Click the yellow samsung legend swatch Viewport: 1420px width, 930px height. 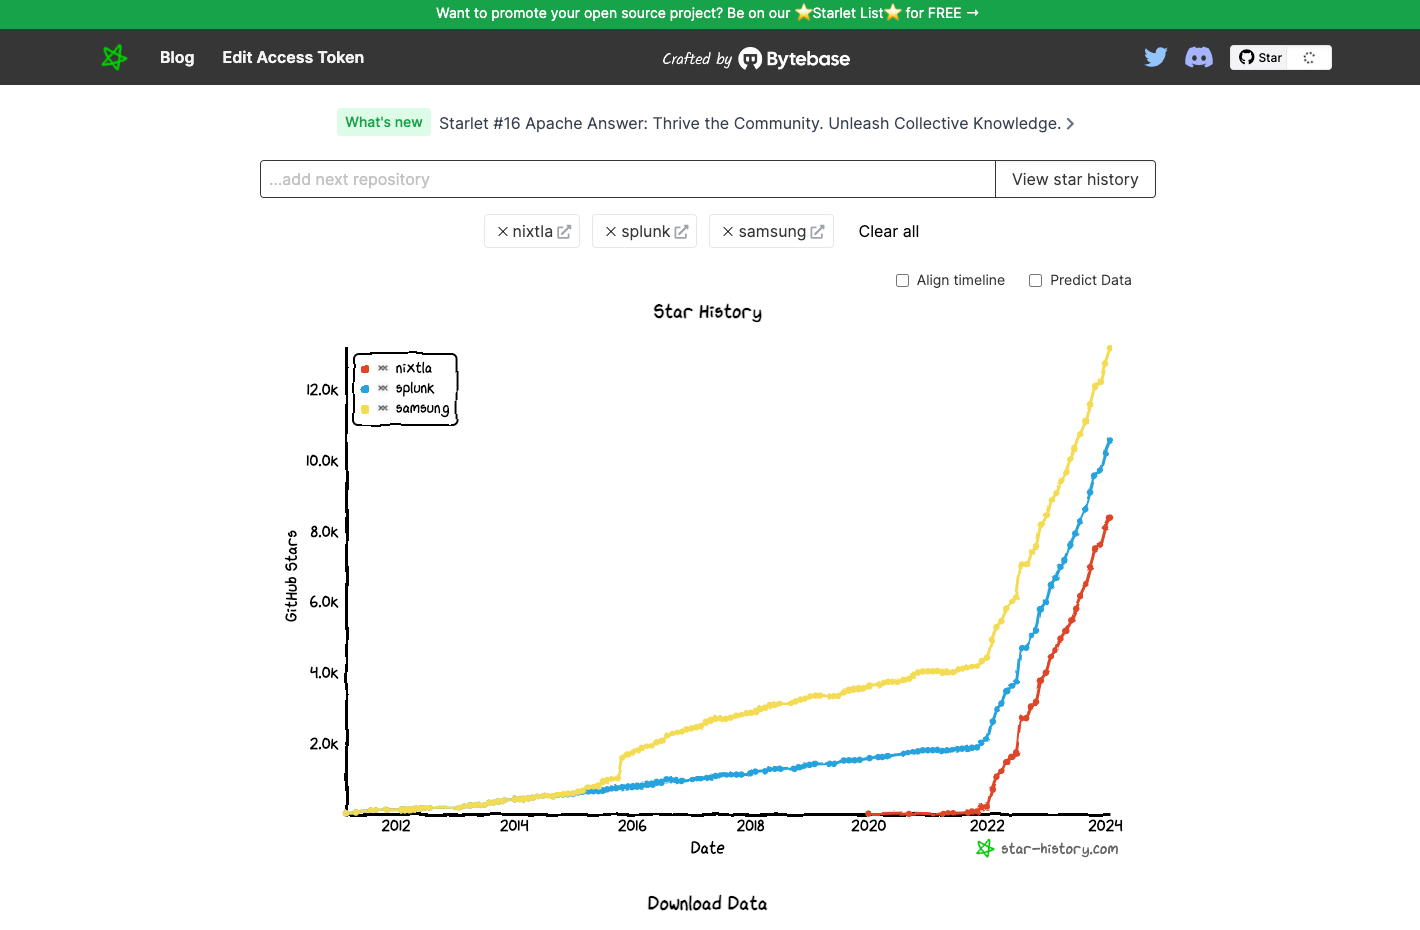pyautogui.click(x=365, y=409)
